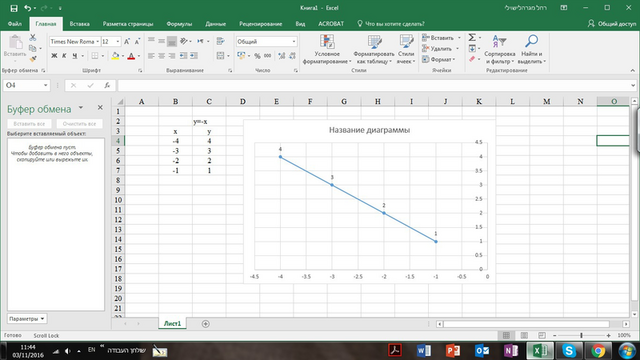Click the Очистить все button
This screenshot has width=640, height=360.
click(x=80, y=124)
